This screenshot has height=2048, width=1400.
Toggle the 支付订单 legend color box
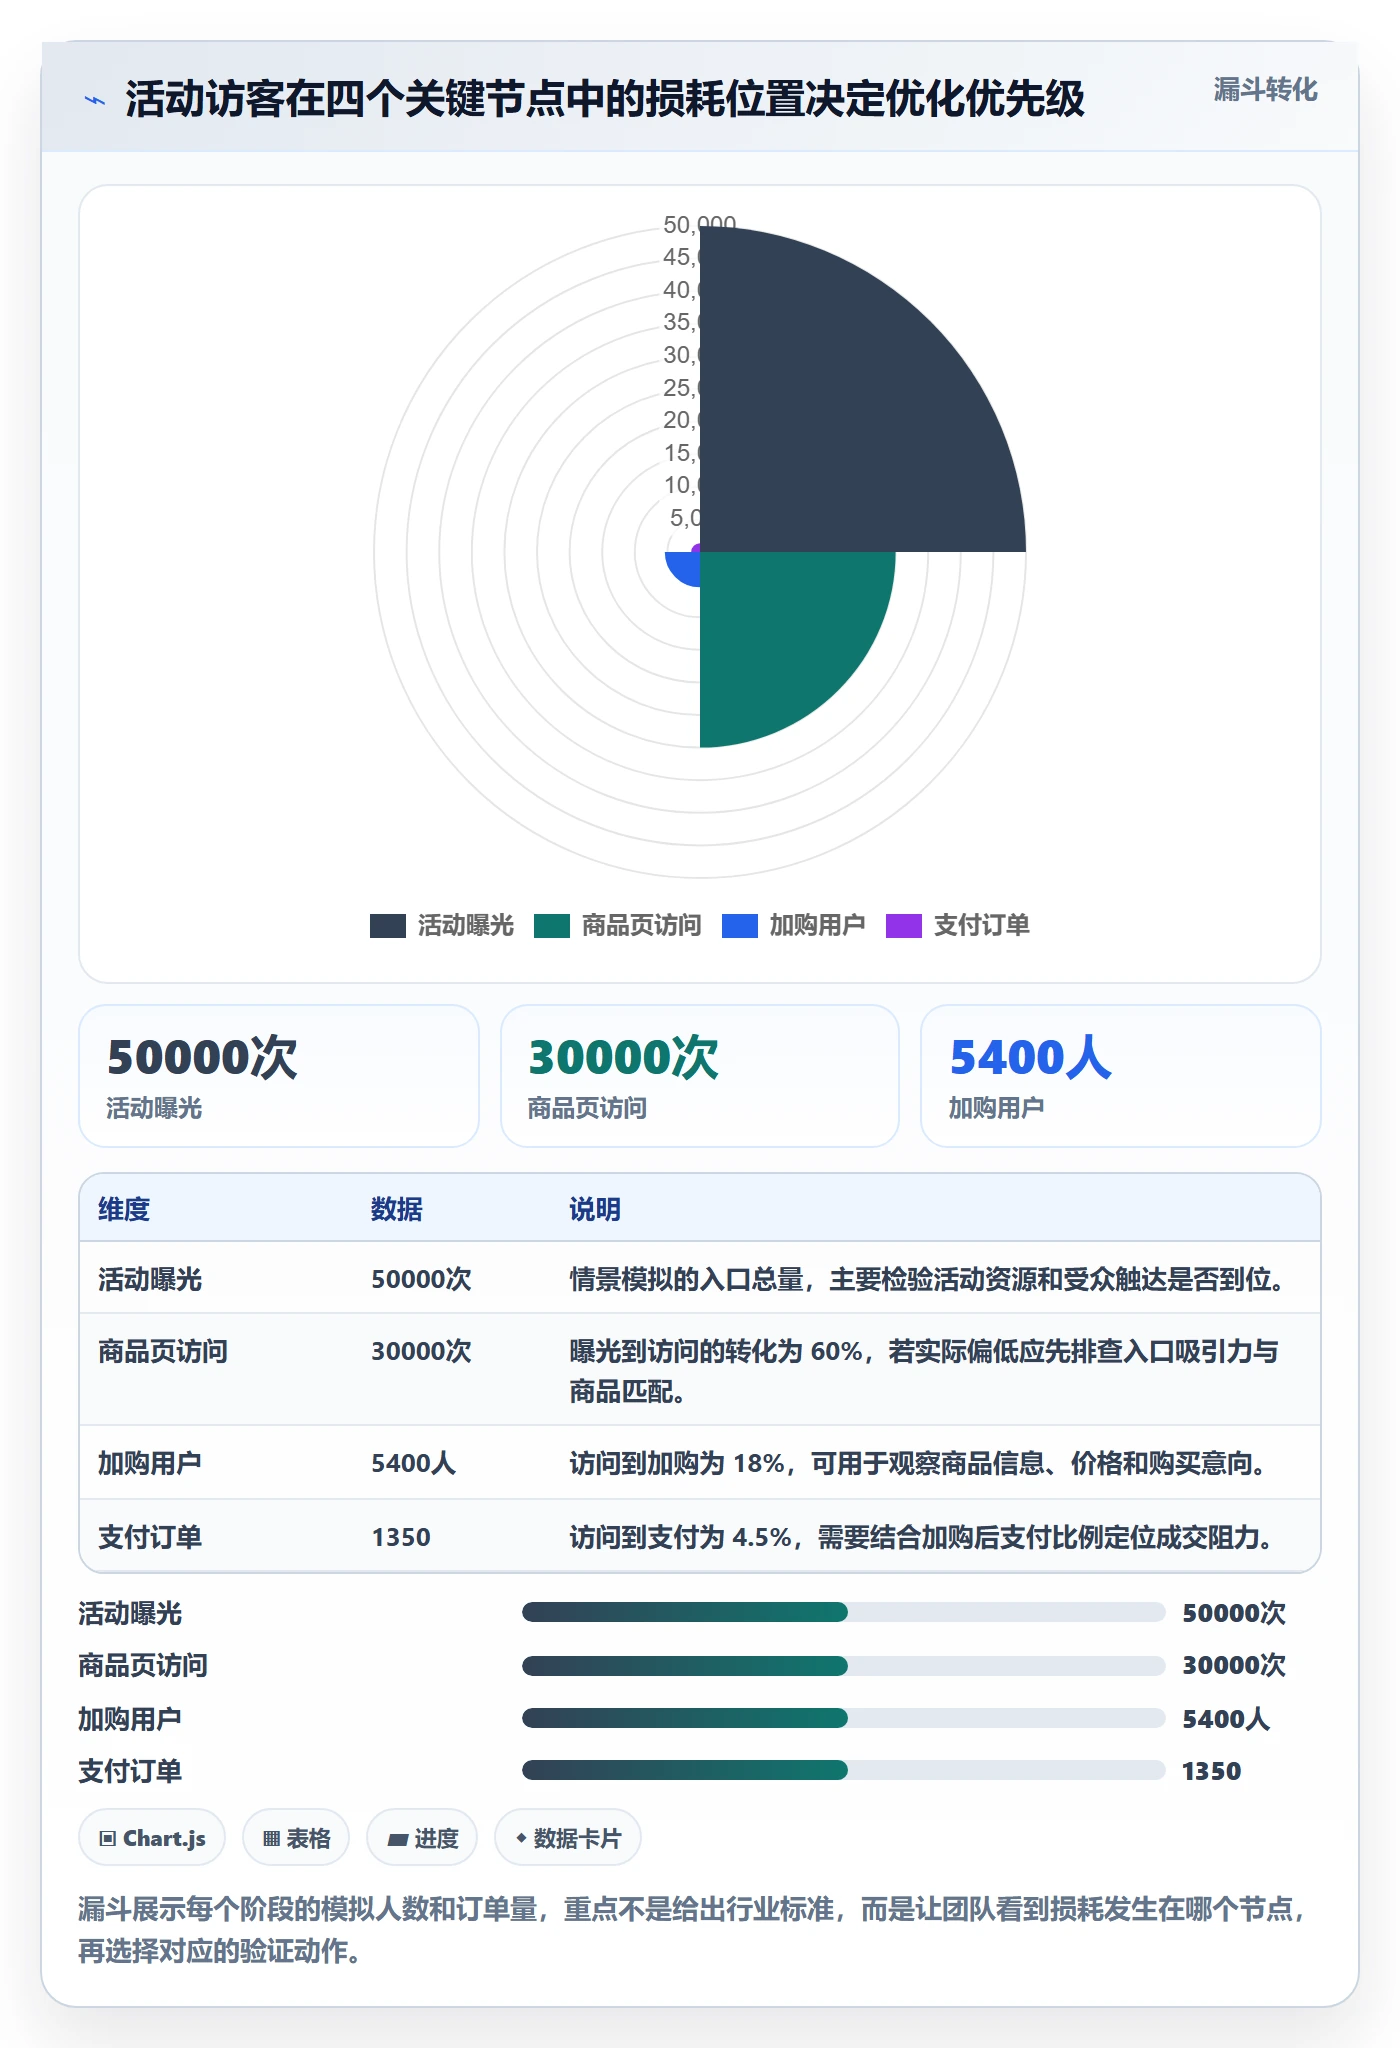coord(903,926)
